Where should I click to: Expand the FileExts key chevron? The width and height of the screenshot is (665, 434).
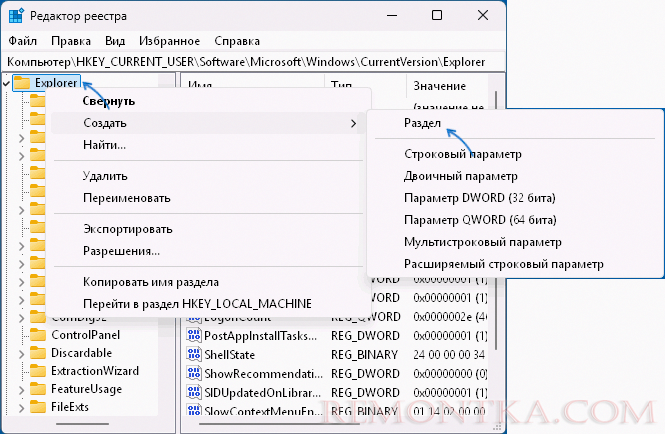click(x=21, y=408)
